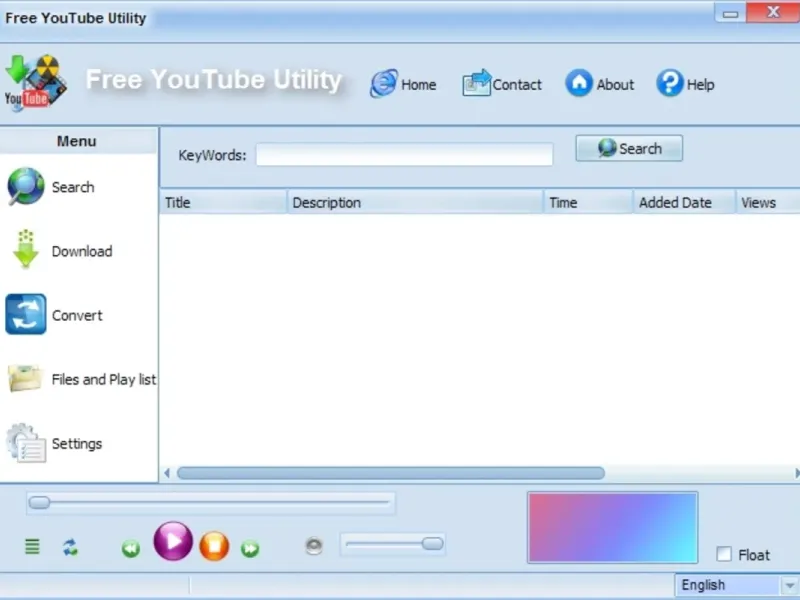Viewport: 800px width, 600px height.
Task: Click the Search menu label
Action: [x=73, y=187]
